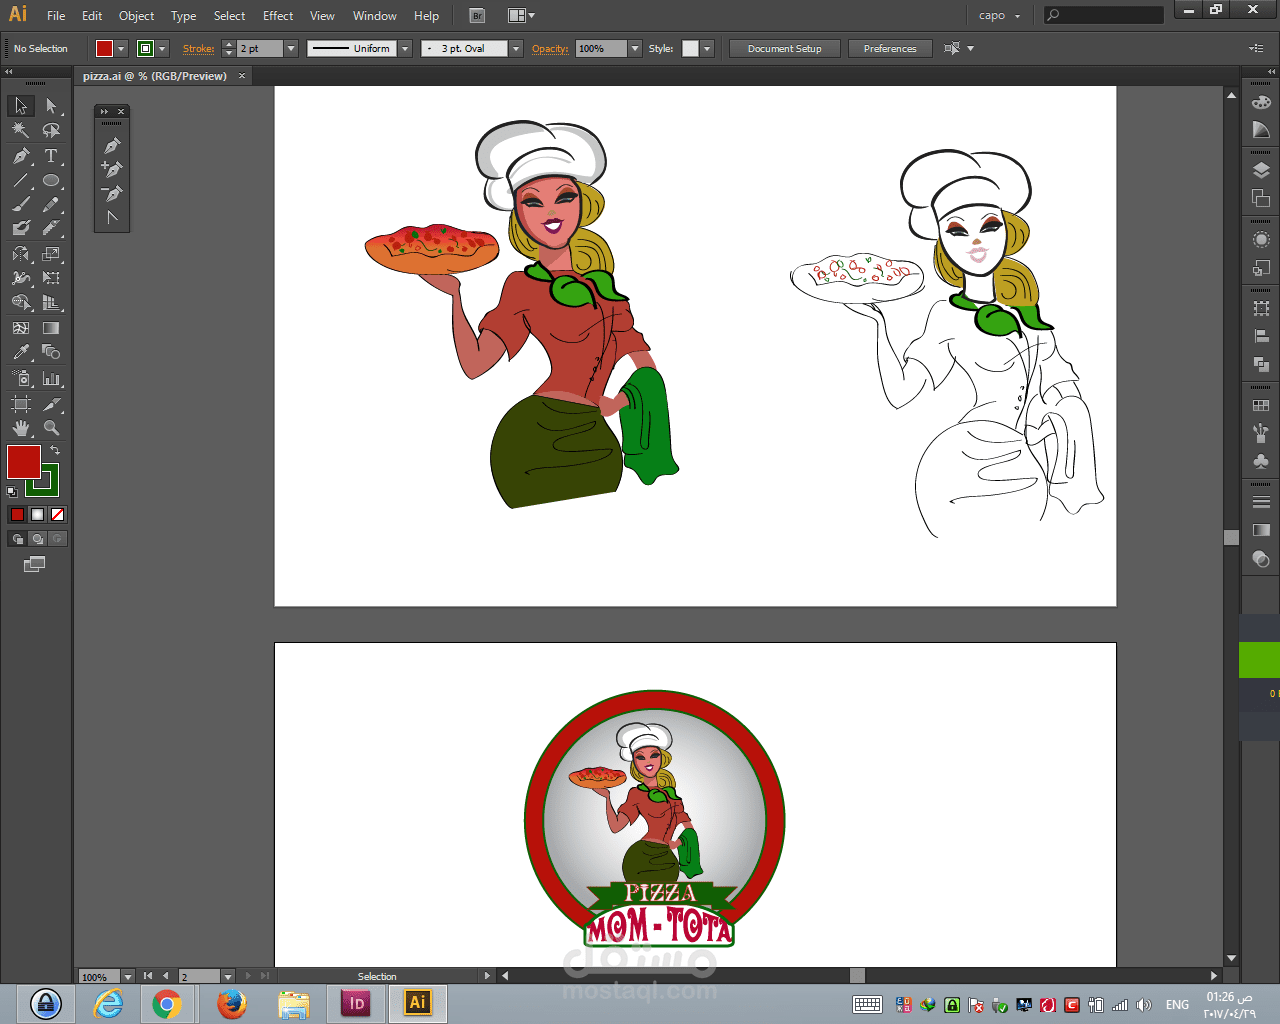Screen dimensions: 1280x1024
Task: Open the Swatches grid panel icon
Action: (1261, 405)
